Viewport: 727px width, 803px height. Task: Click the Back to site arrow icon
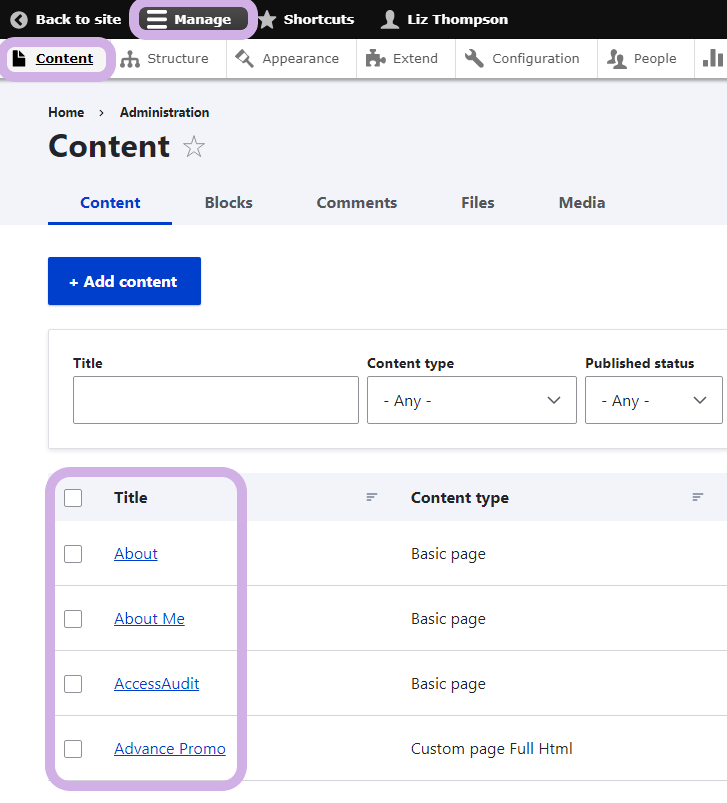[x=19, y=19]
